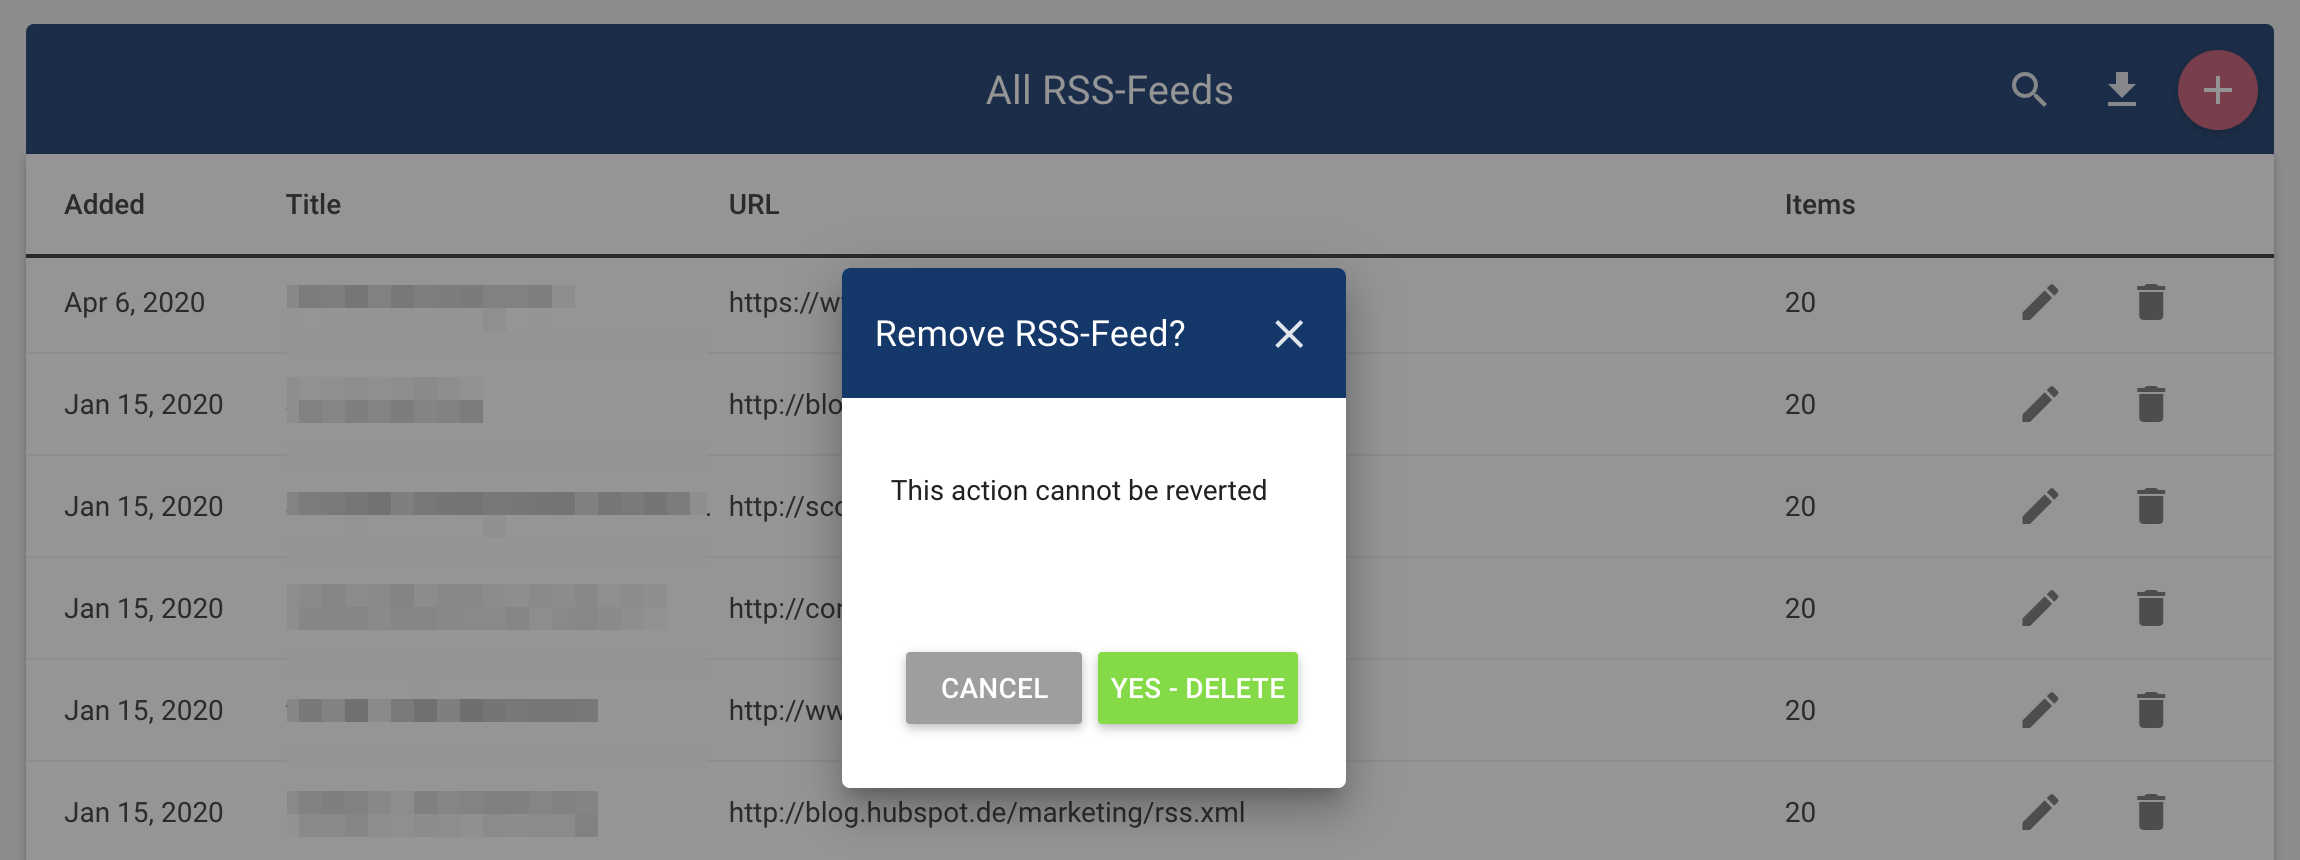The width and height of the screenshot is (2300, 860).
Task: Add a new RSS feed with plus button
Action: coord(2217,90)
